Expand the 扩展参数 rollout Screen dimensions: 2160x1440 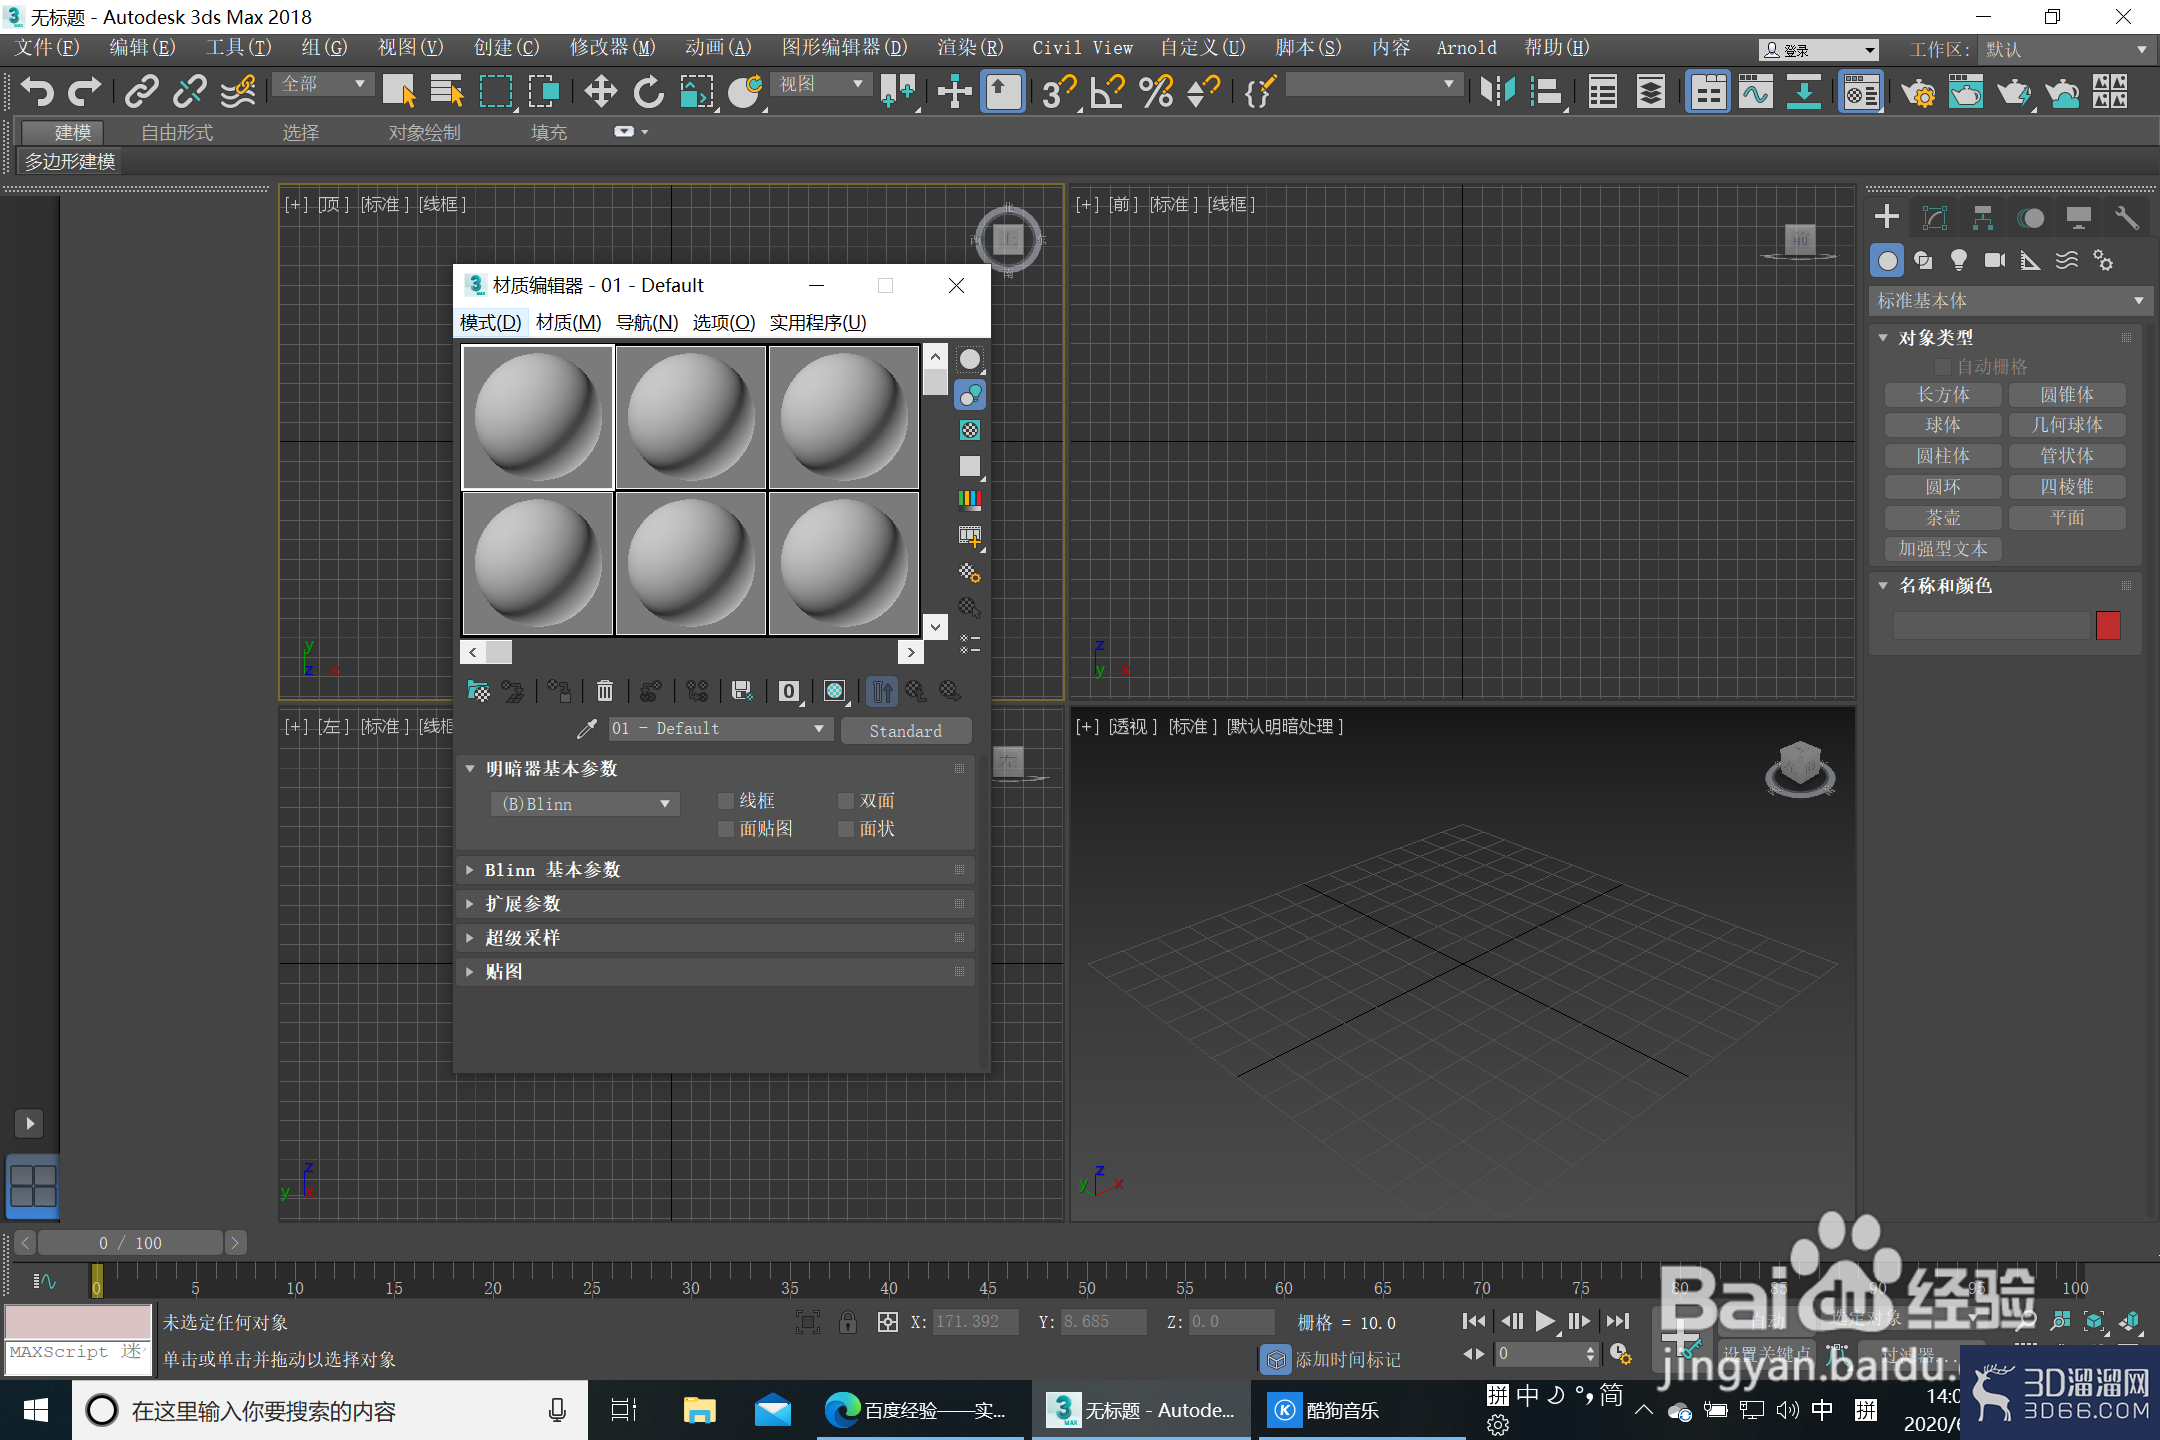coord(715,904)
